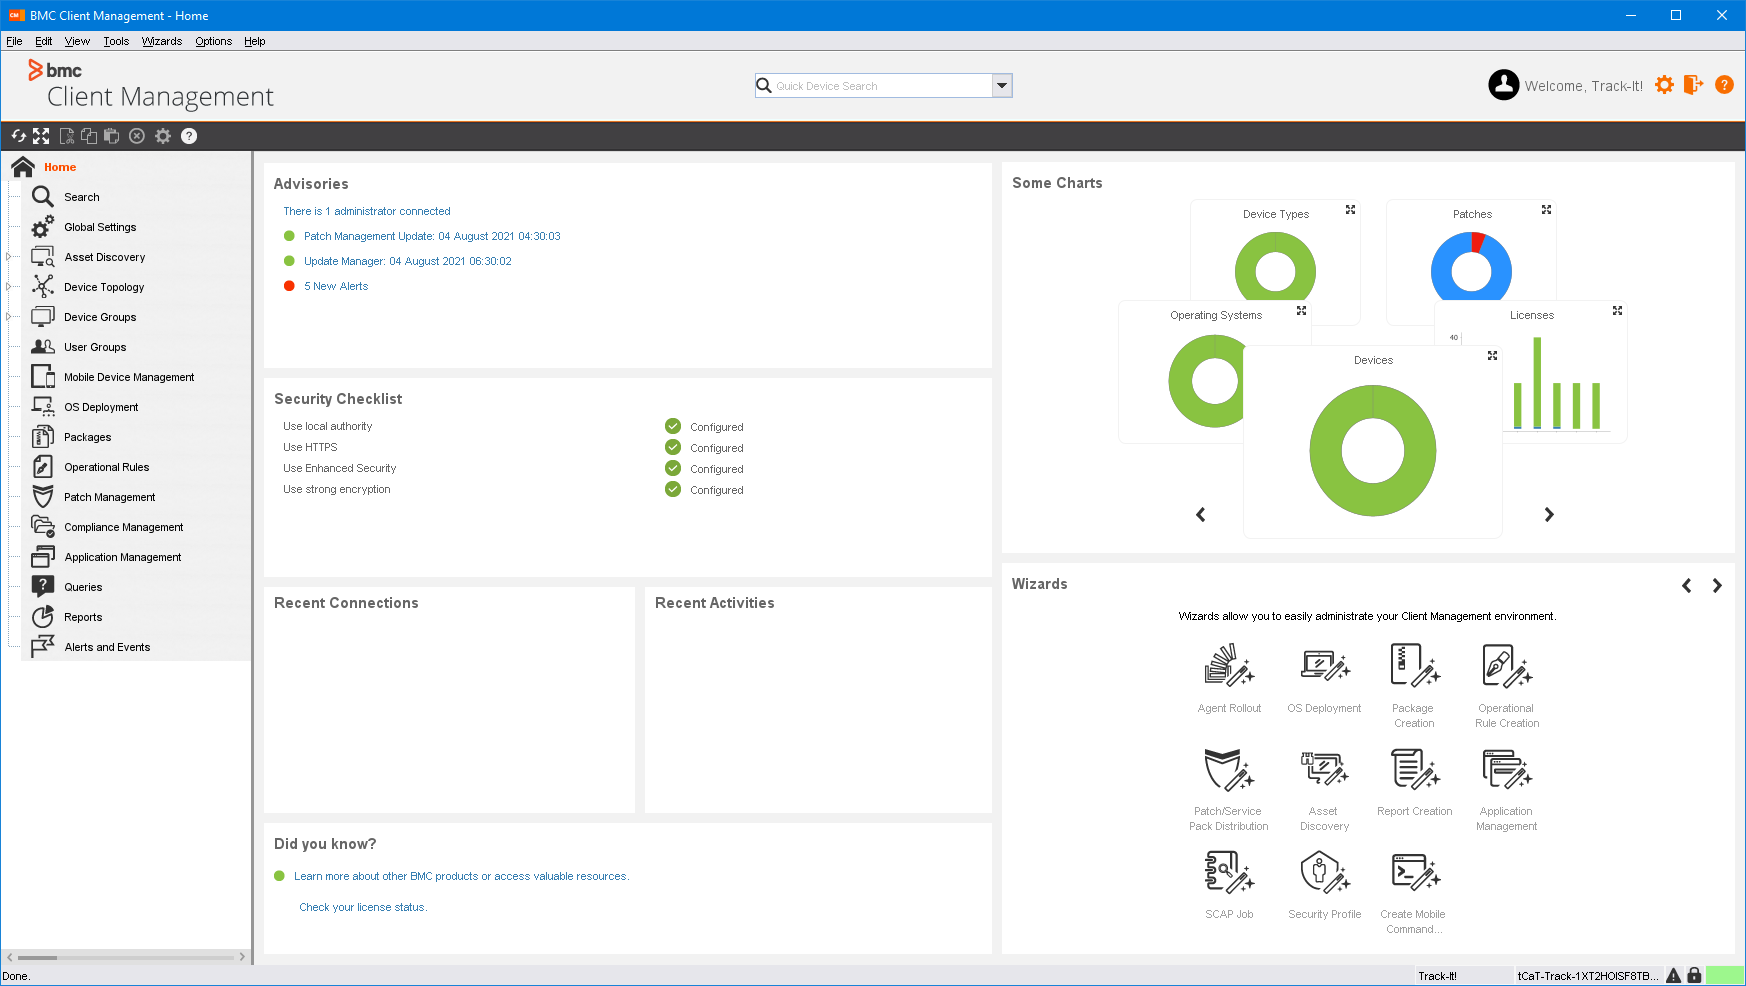The width and height of the screenshot is (1746, 986).
Task: Click 'There is 1 administrator connected' link
Action: tap(367, 211)
